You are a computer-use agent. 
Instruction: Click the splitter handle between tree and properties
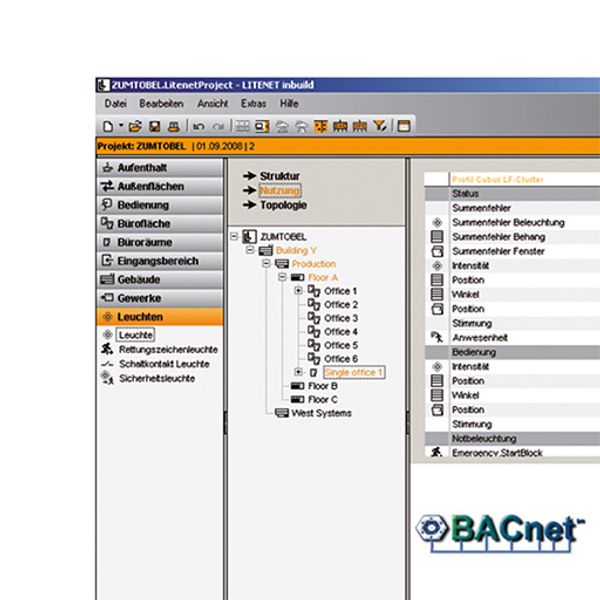[x=408, y=423]
